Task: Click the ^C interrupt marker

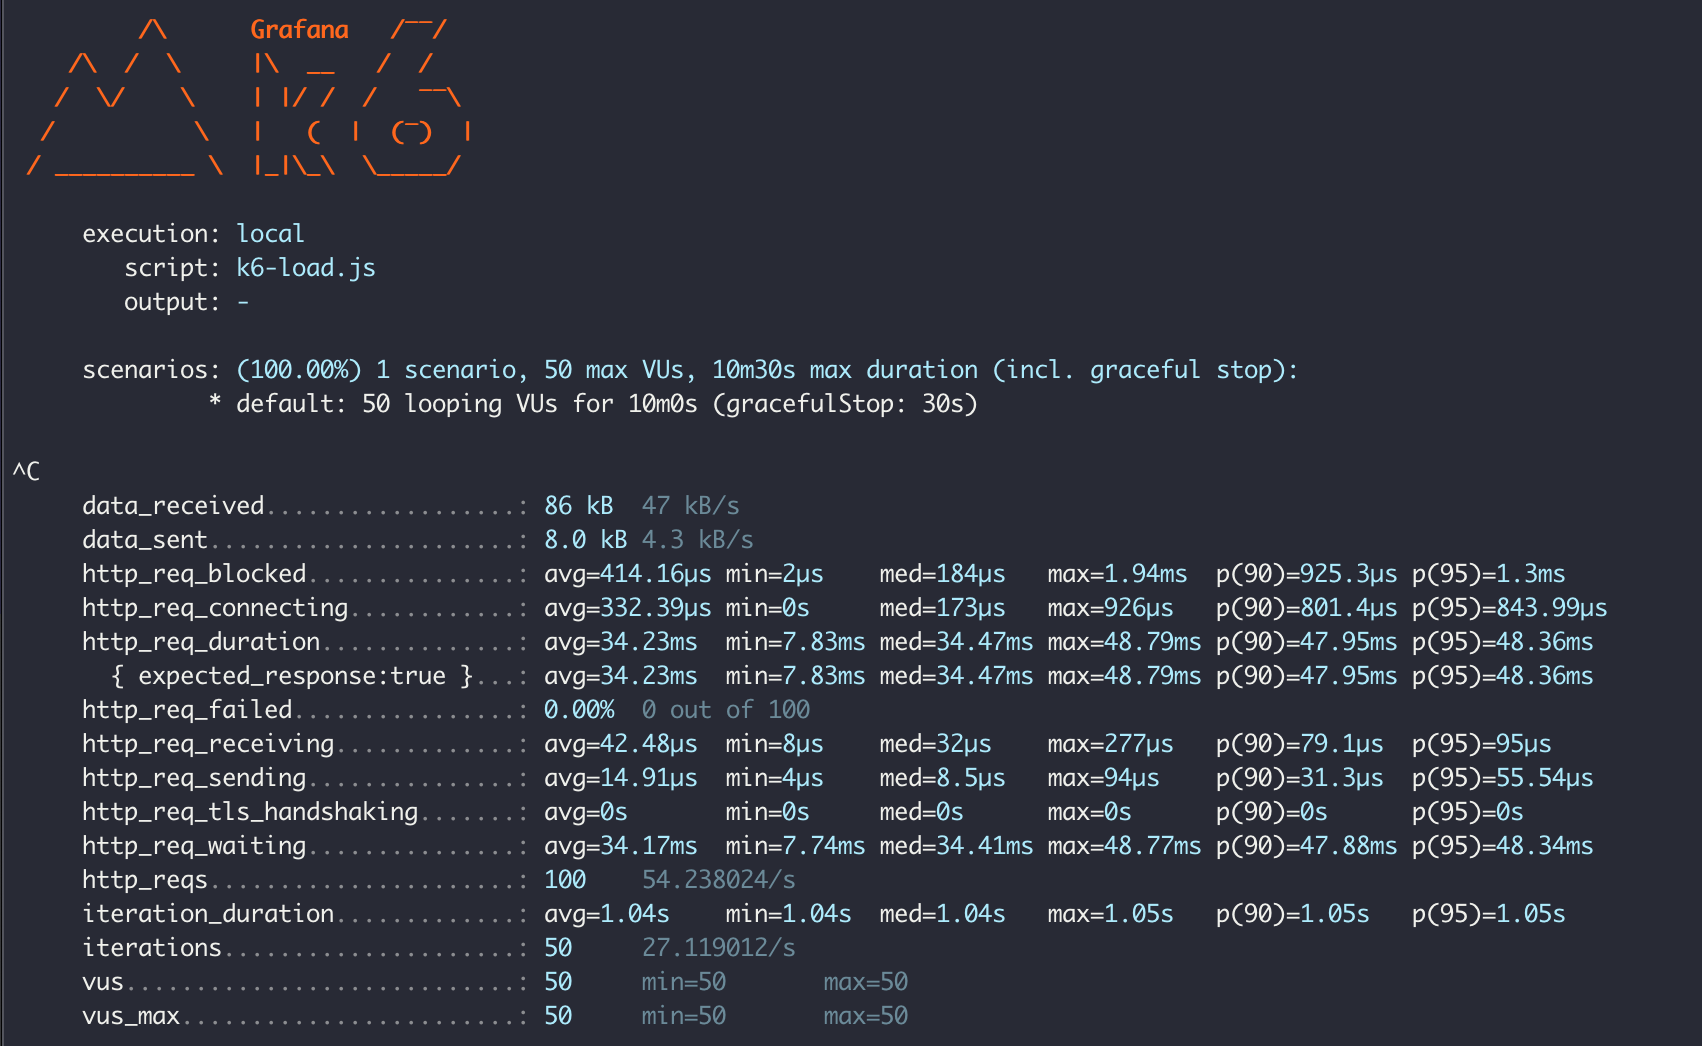Action: [x=26, y=472]
